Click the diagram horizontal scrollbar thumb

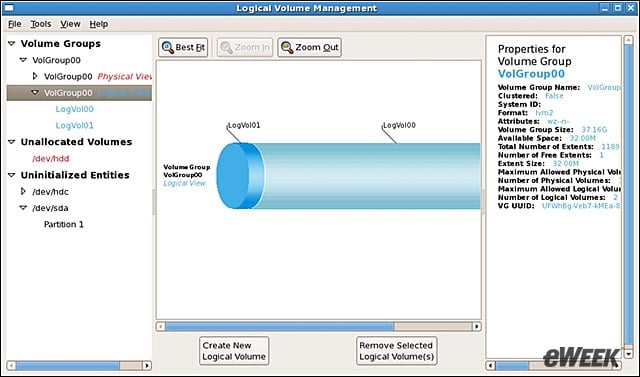[280, 326]
